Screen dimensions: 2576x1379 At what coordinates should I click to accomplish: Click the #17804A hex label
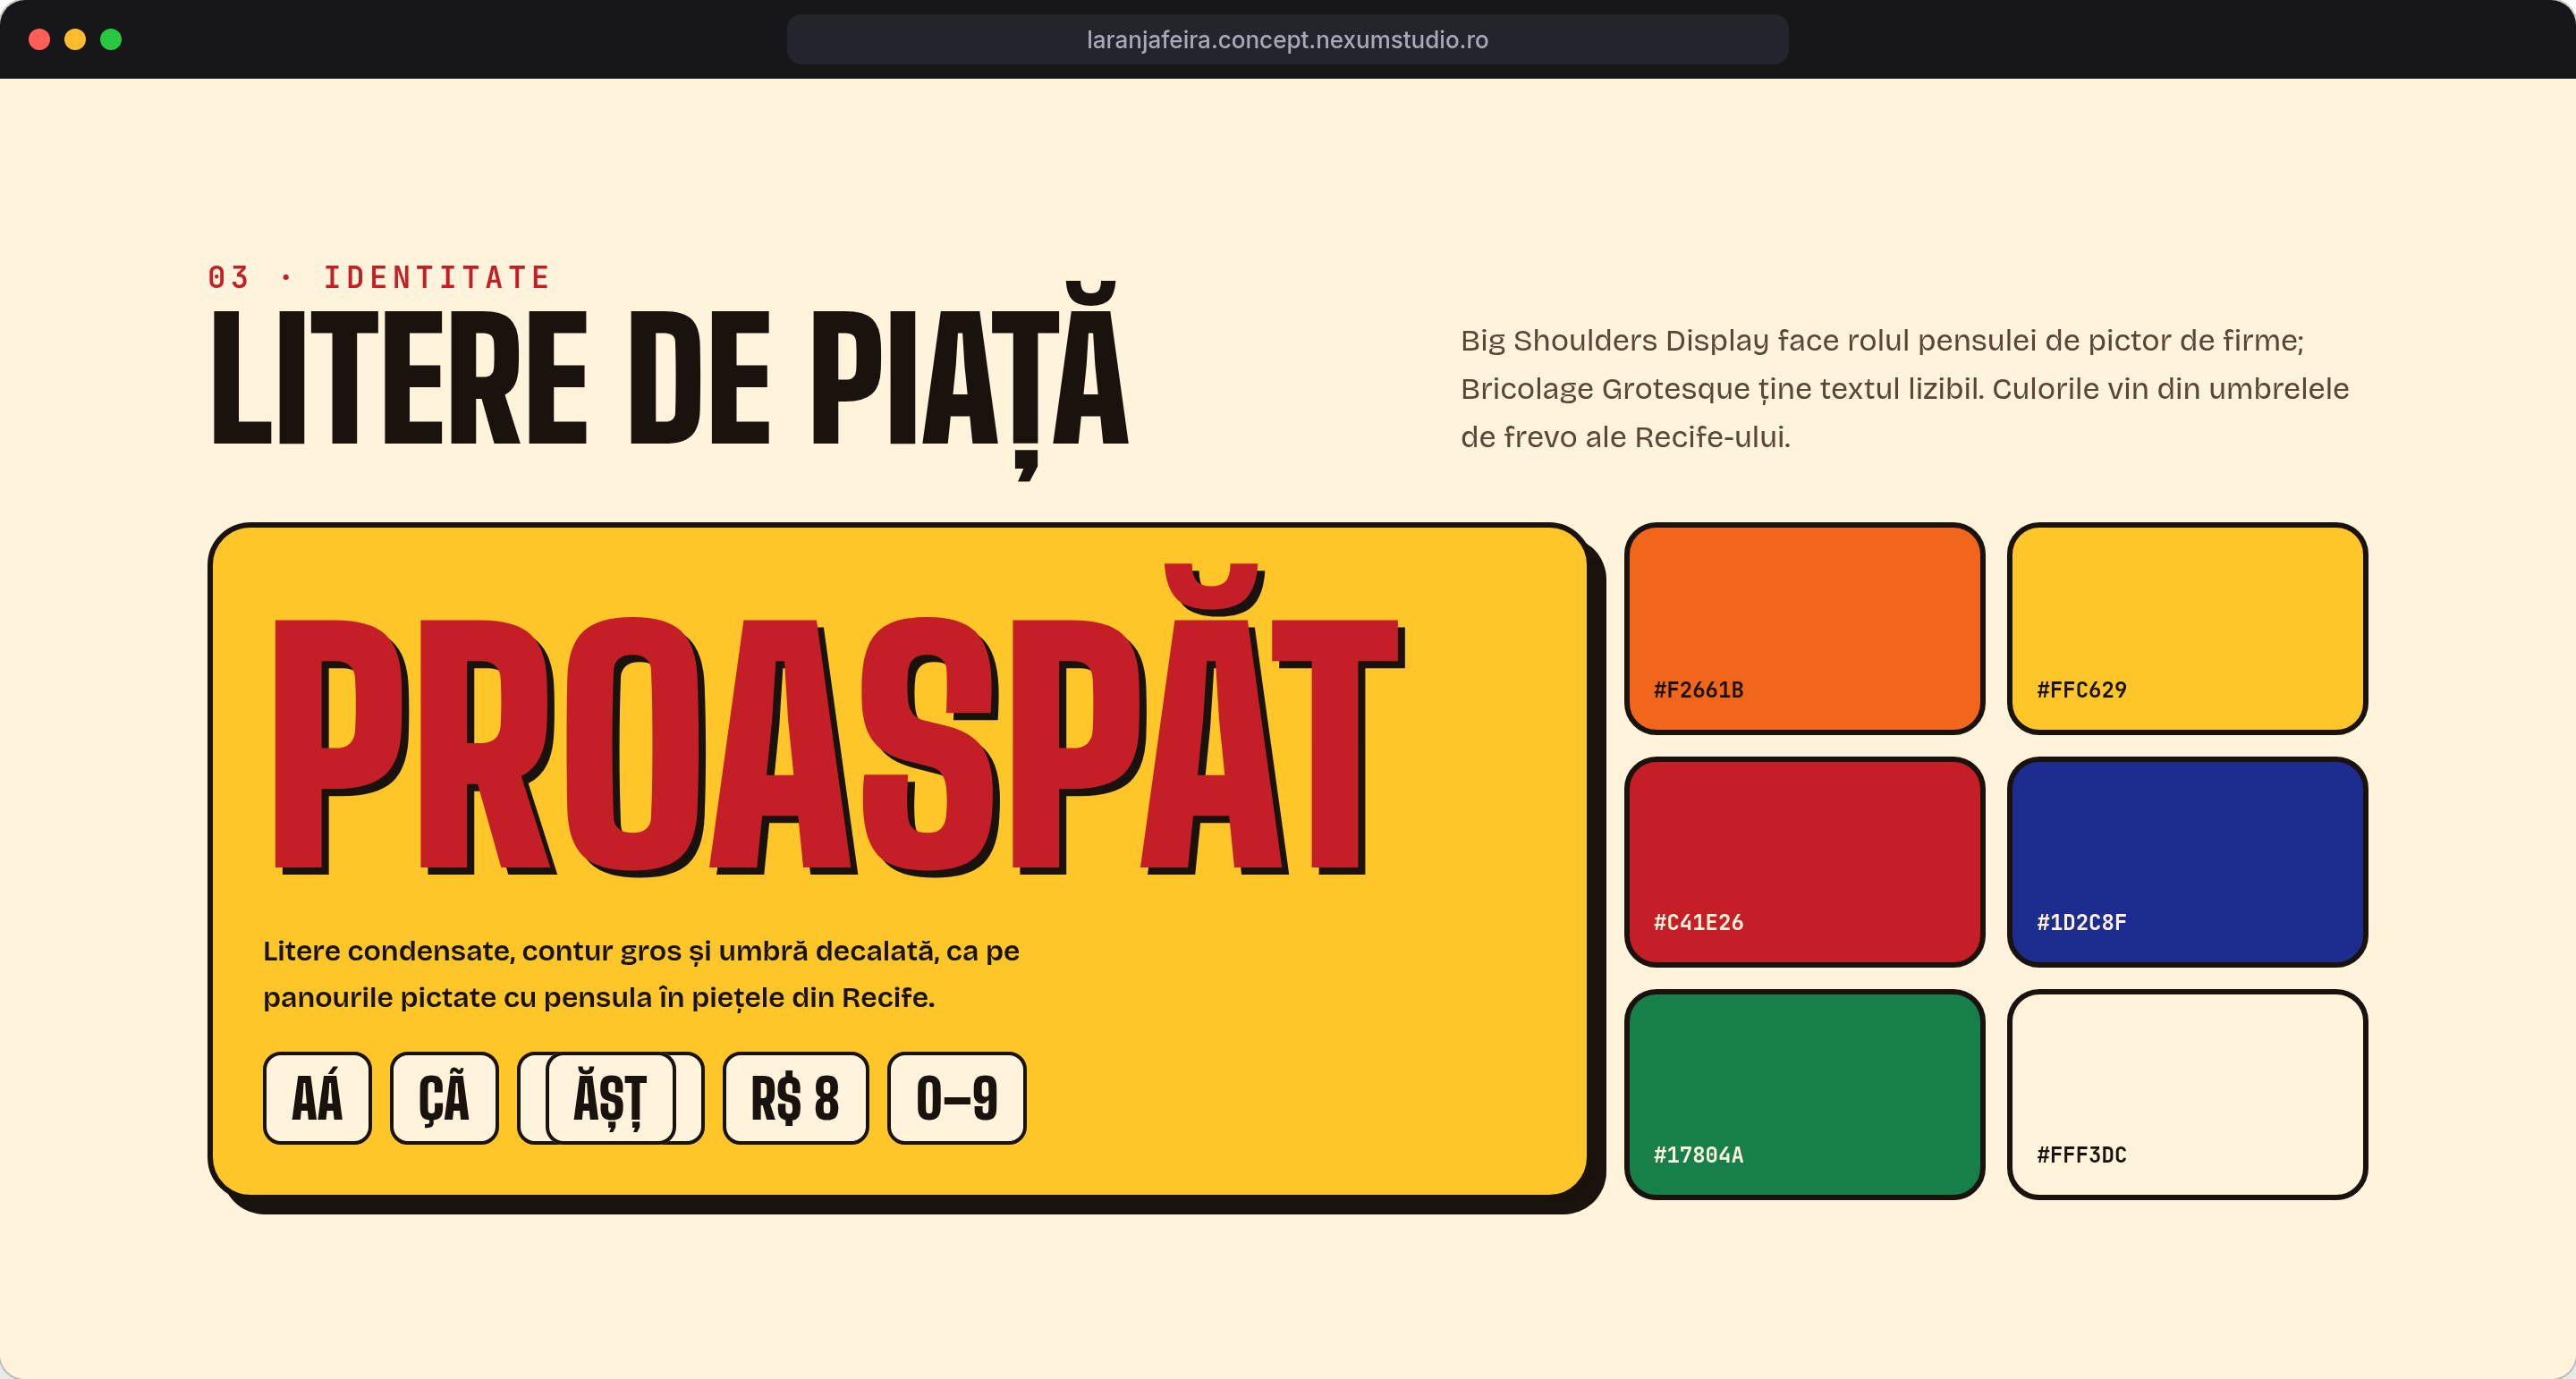pyautogui.click(x=1698, y=1155)
